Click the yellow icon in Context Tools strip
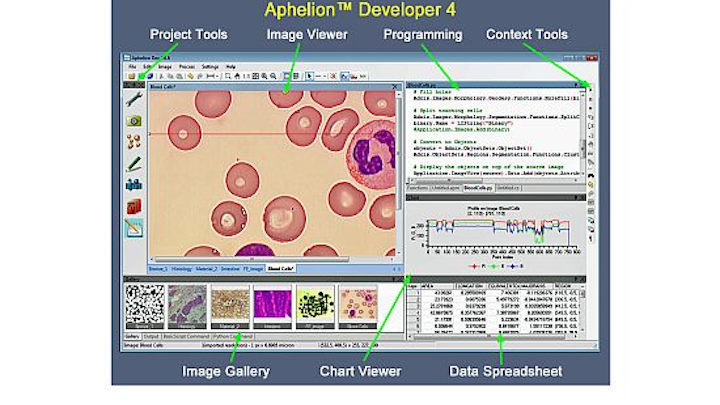 591,185
